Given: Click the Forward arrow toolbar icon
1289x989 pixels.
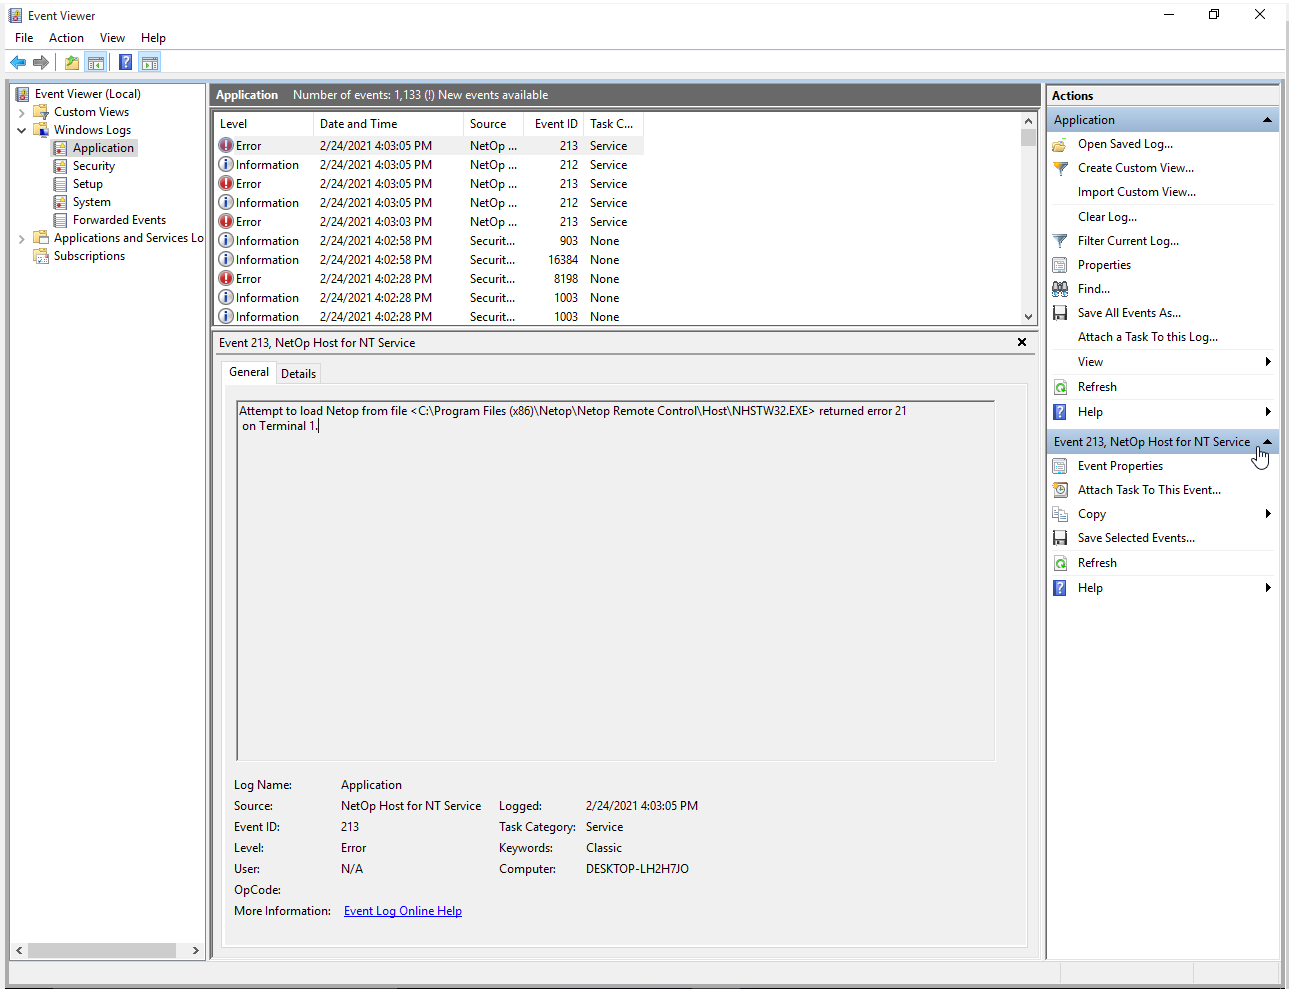Looking at the screenshot, I should pyautogui.click(x=41, y=63).
